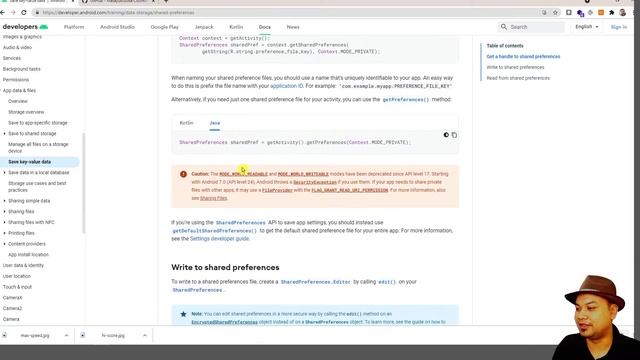Click the Sign in link

(x=619, y=27)
